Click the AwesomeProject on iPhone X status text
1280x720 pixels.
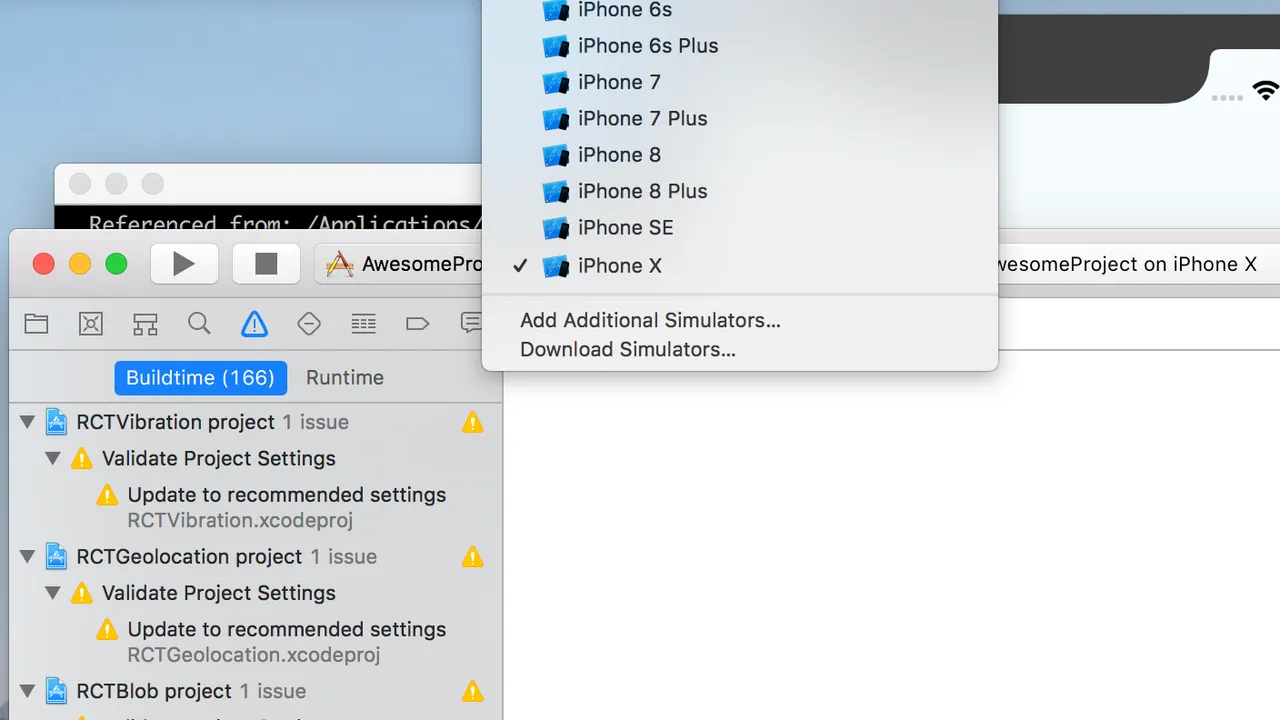tap(1127, 265)
